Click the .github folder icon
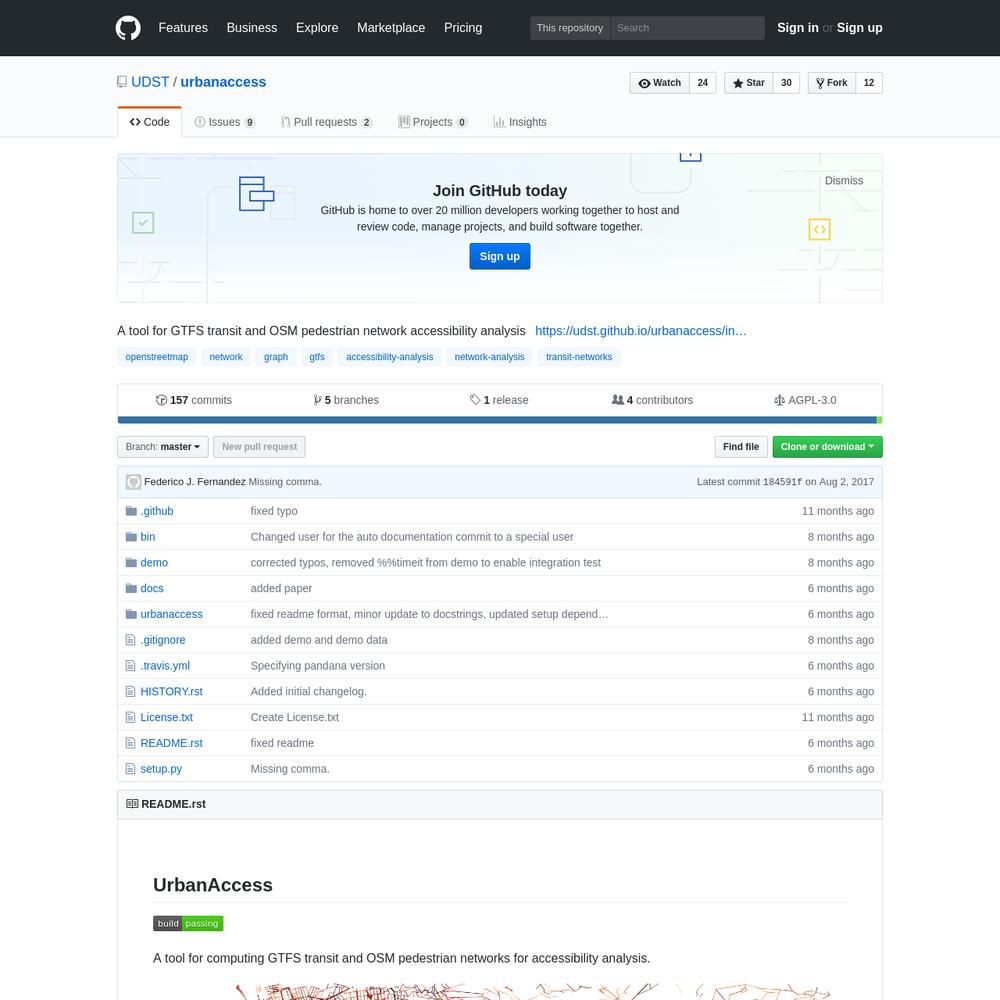 131,511
